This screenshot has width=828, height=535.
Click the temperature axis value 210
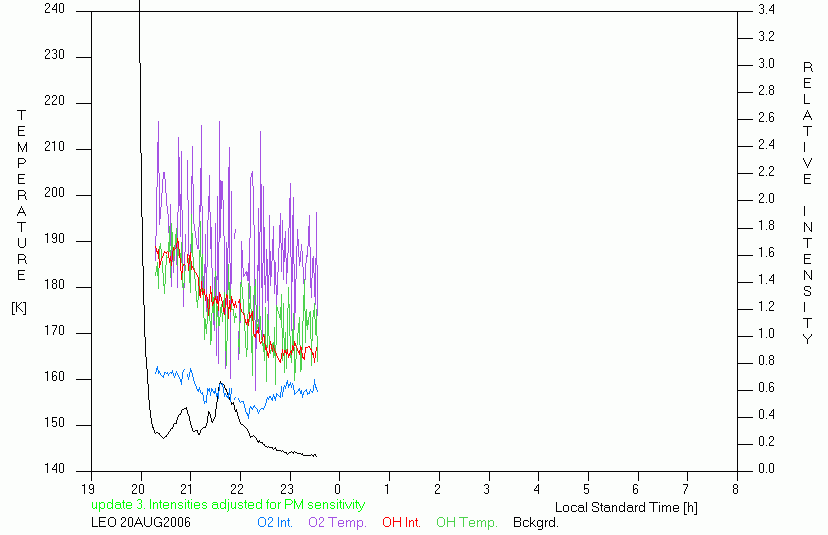tap(54, 146)
